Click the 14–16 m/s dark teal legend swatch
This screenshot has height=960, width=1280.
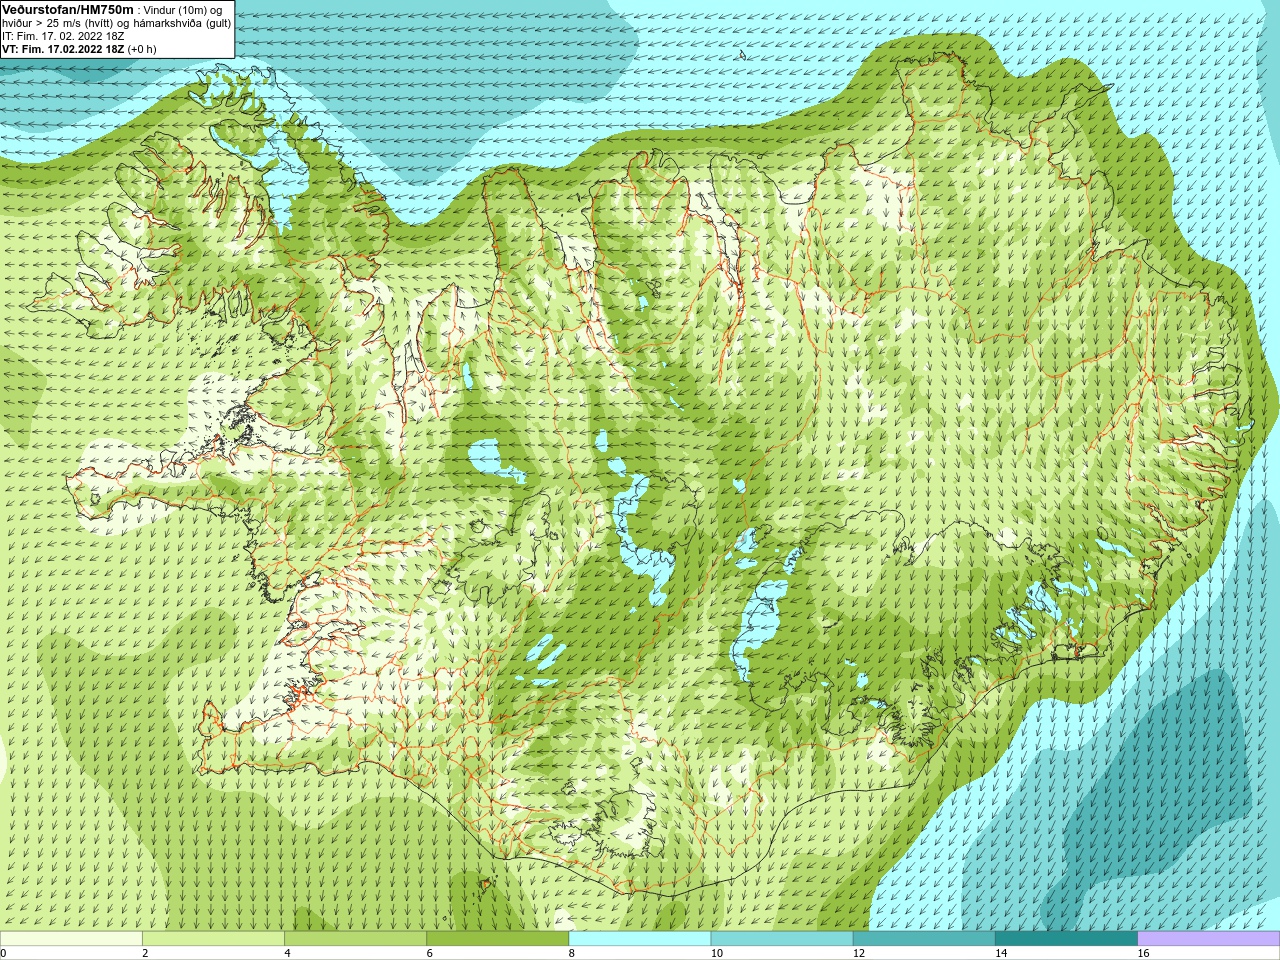(x=1066, y=938)
